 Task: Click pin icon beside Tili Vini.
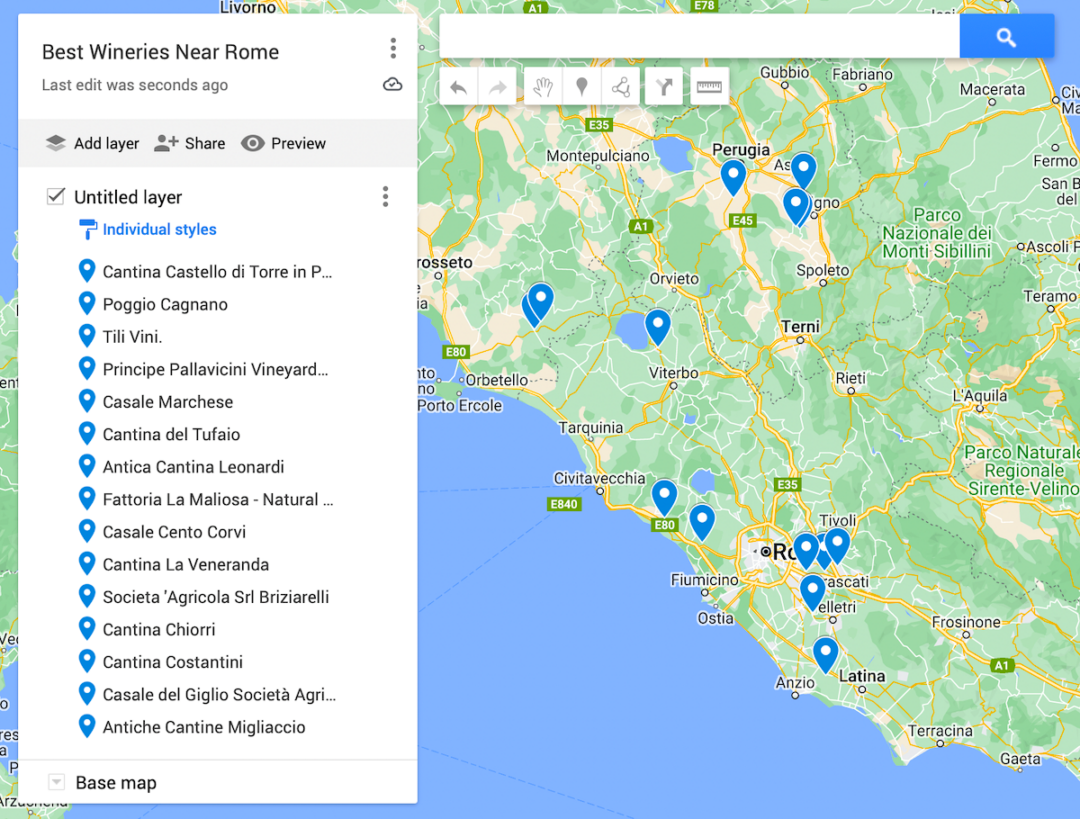(x=87, y=336)
